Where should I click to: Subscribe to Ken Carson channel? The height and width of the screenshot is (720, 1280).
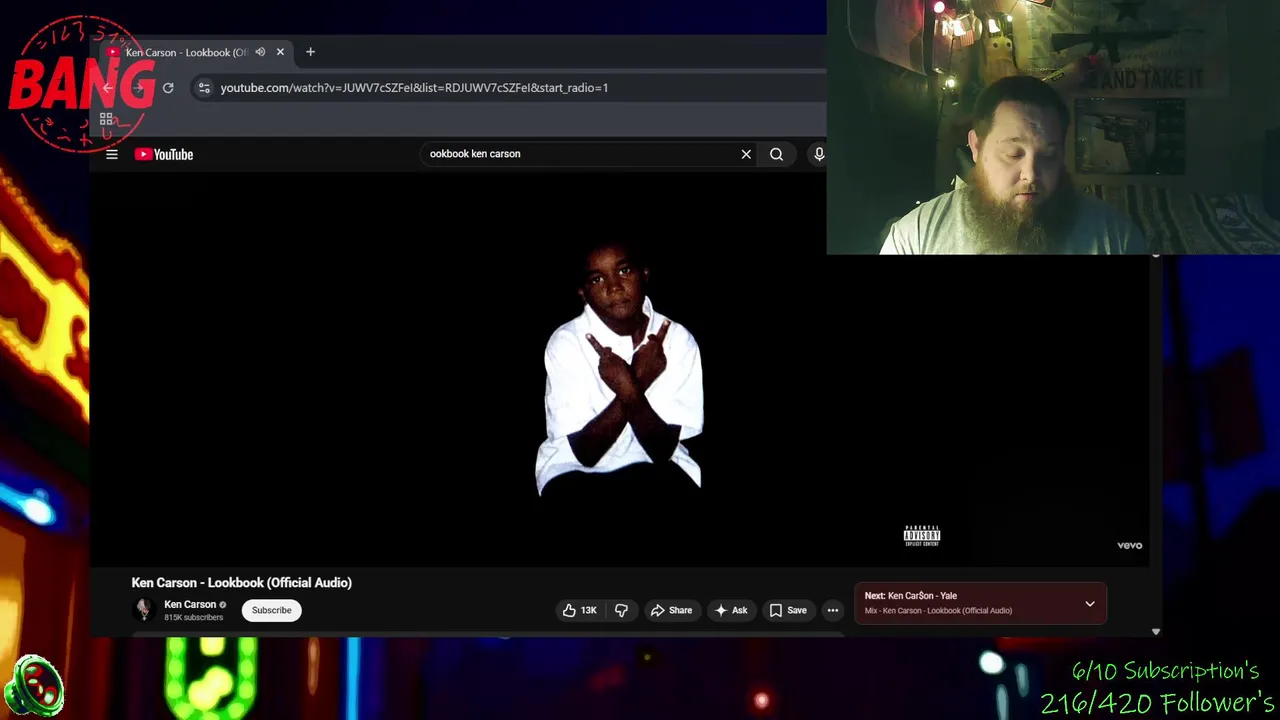point(272,610)
